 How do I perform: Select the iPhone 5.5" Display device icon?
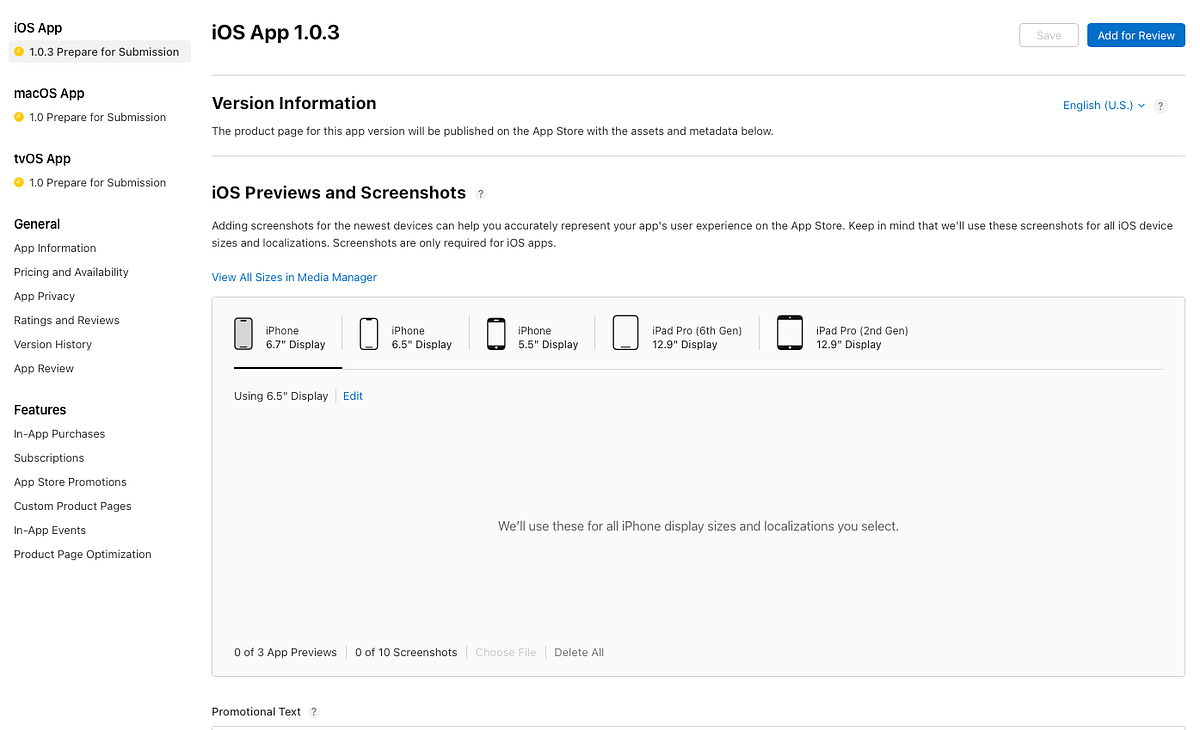(497, 333)
